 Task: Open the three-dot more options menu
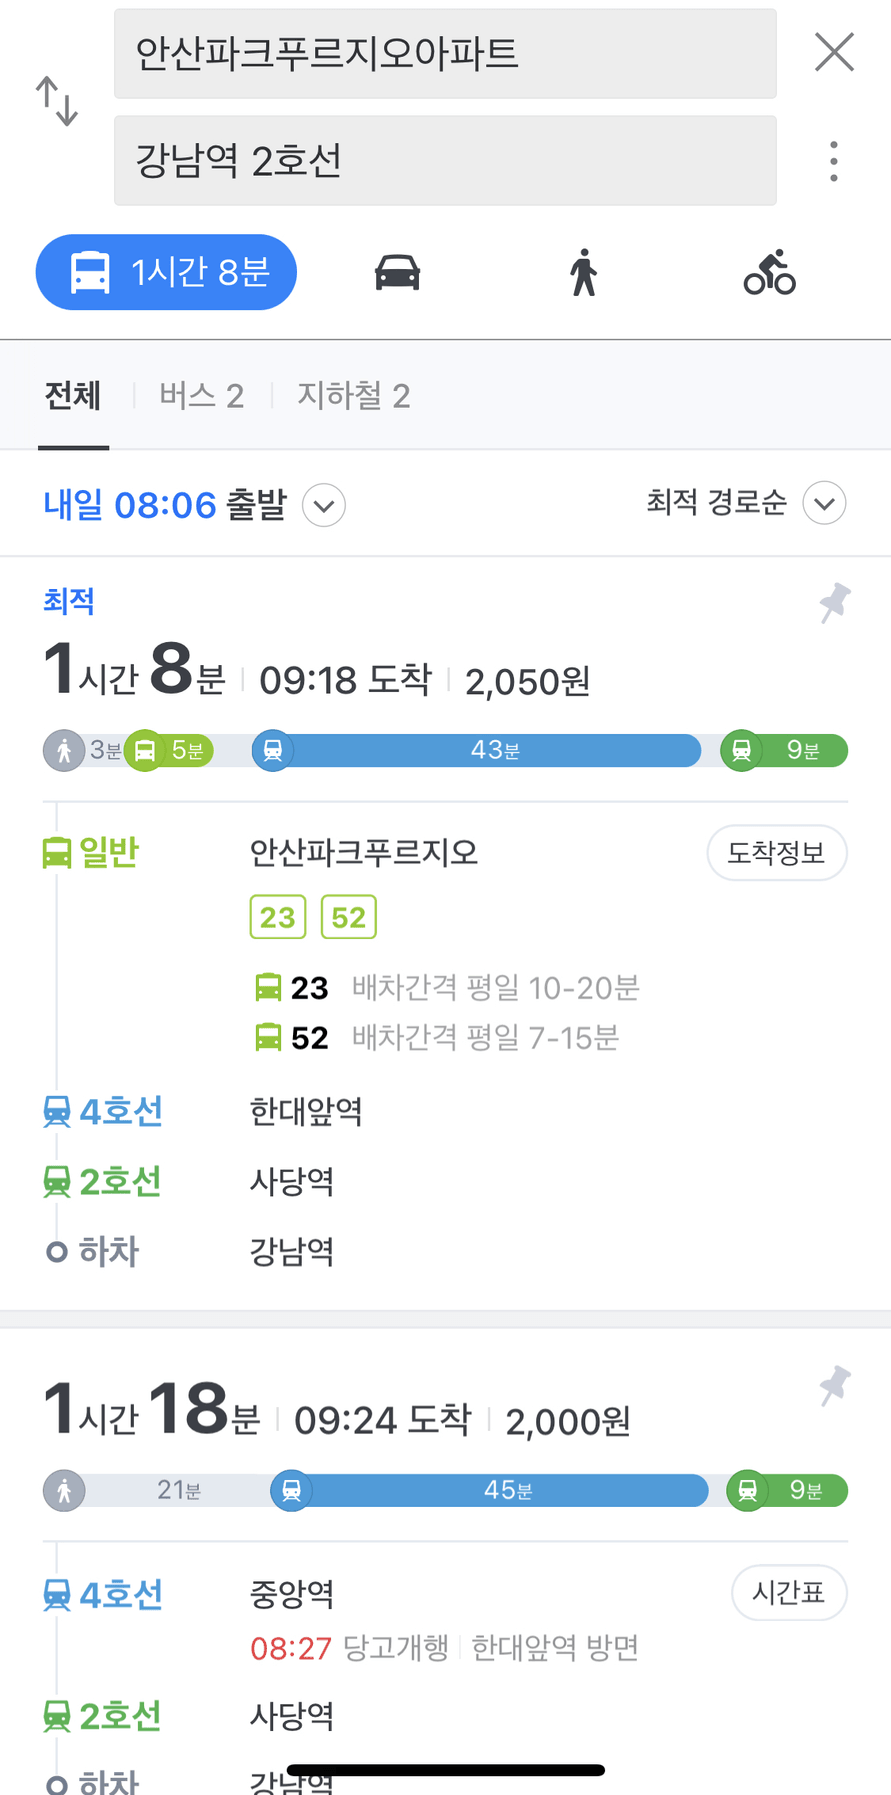click(833, 161)
